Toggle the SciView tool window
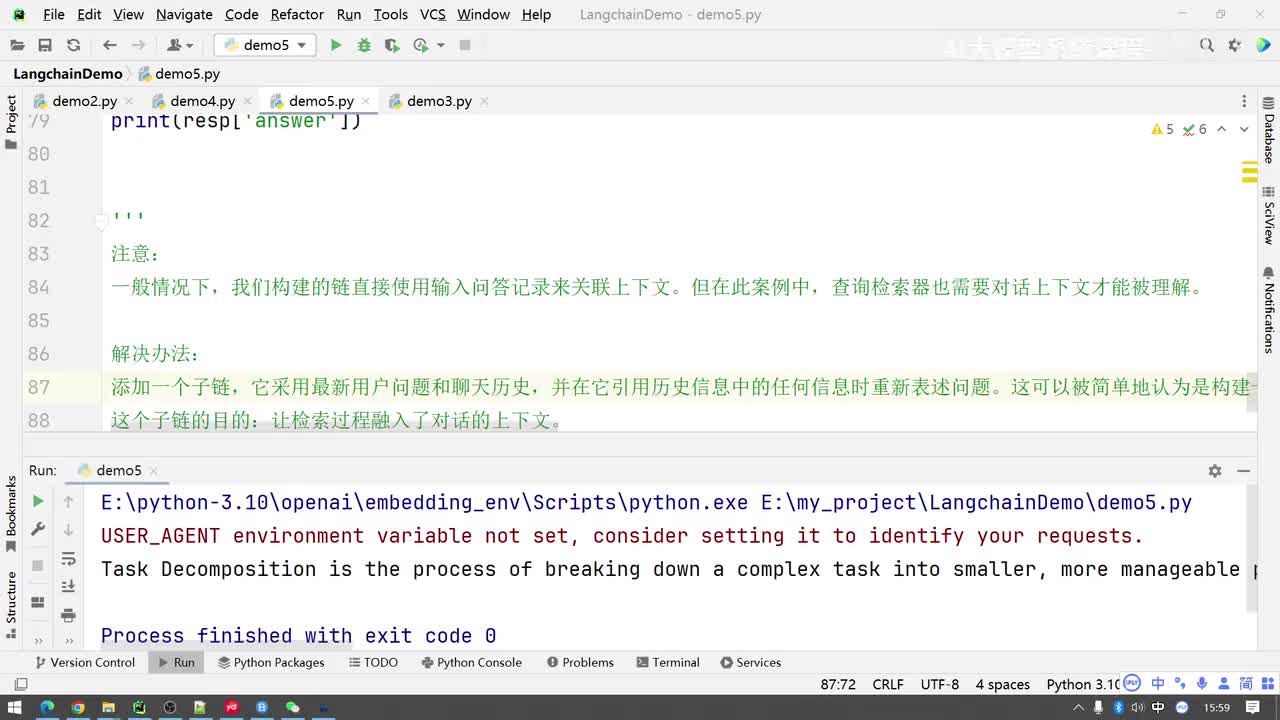The width and height of the screenshot is (1280, 720). [x=1268, y=215]
